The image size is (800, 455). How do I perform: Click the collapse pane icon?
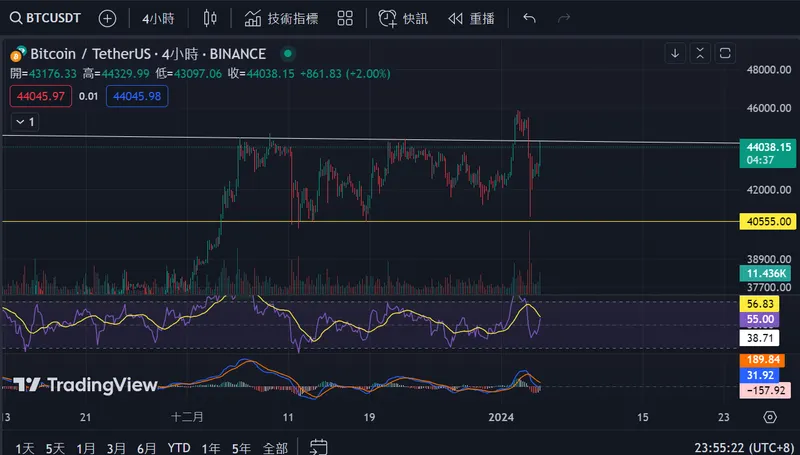pos(698,53)
